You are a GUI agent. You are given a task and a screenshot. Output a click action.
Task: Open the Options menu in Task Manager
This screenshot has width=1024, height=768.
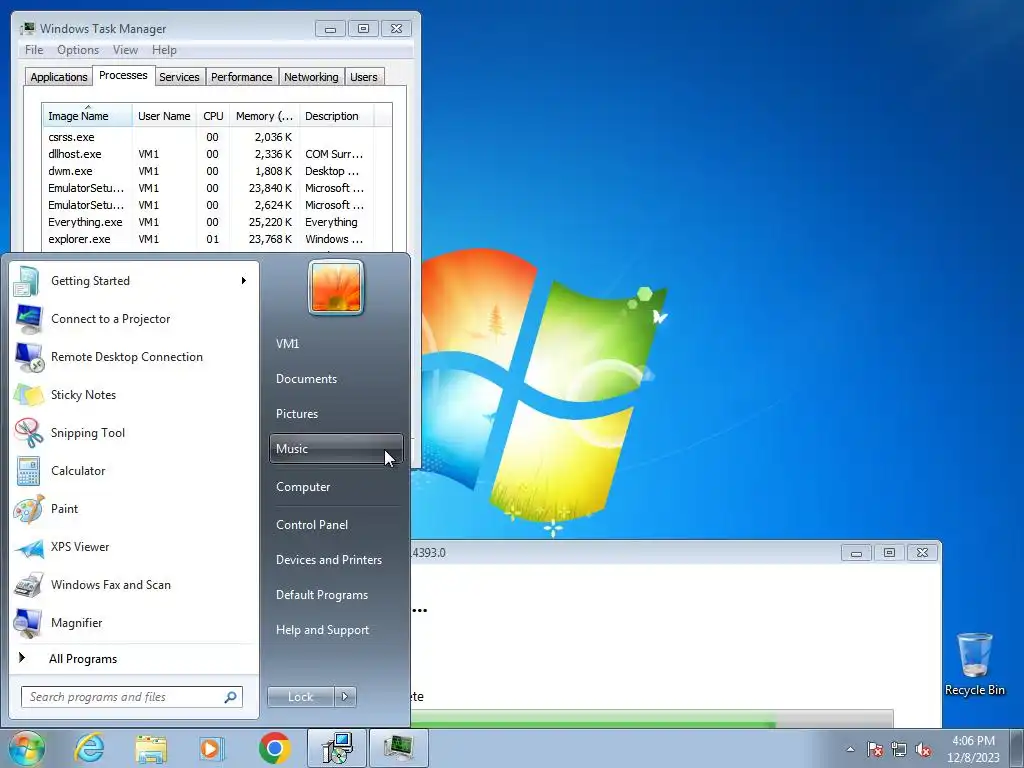78,50
